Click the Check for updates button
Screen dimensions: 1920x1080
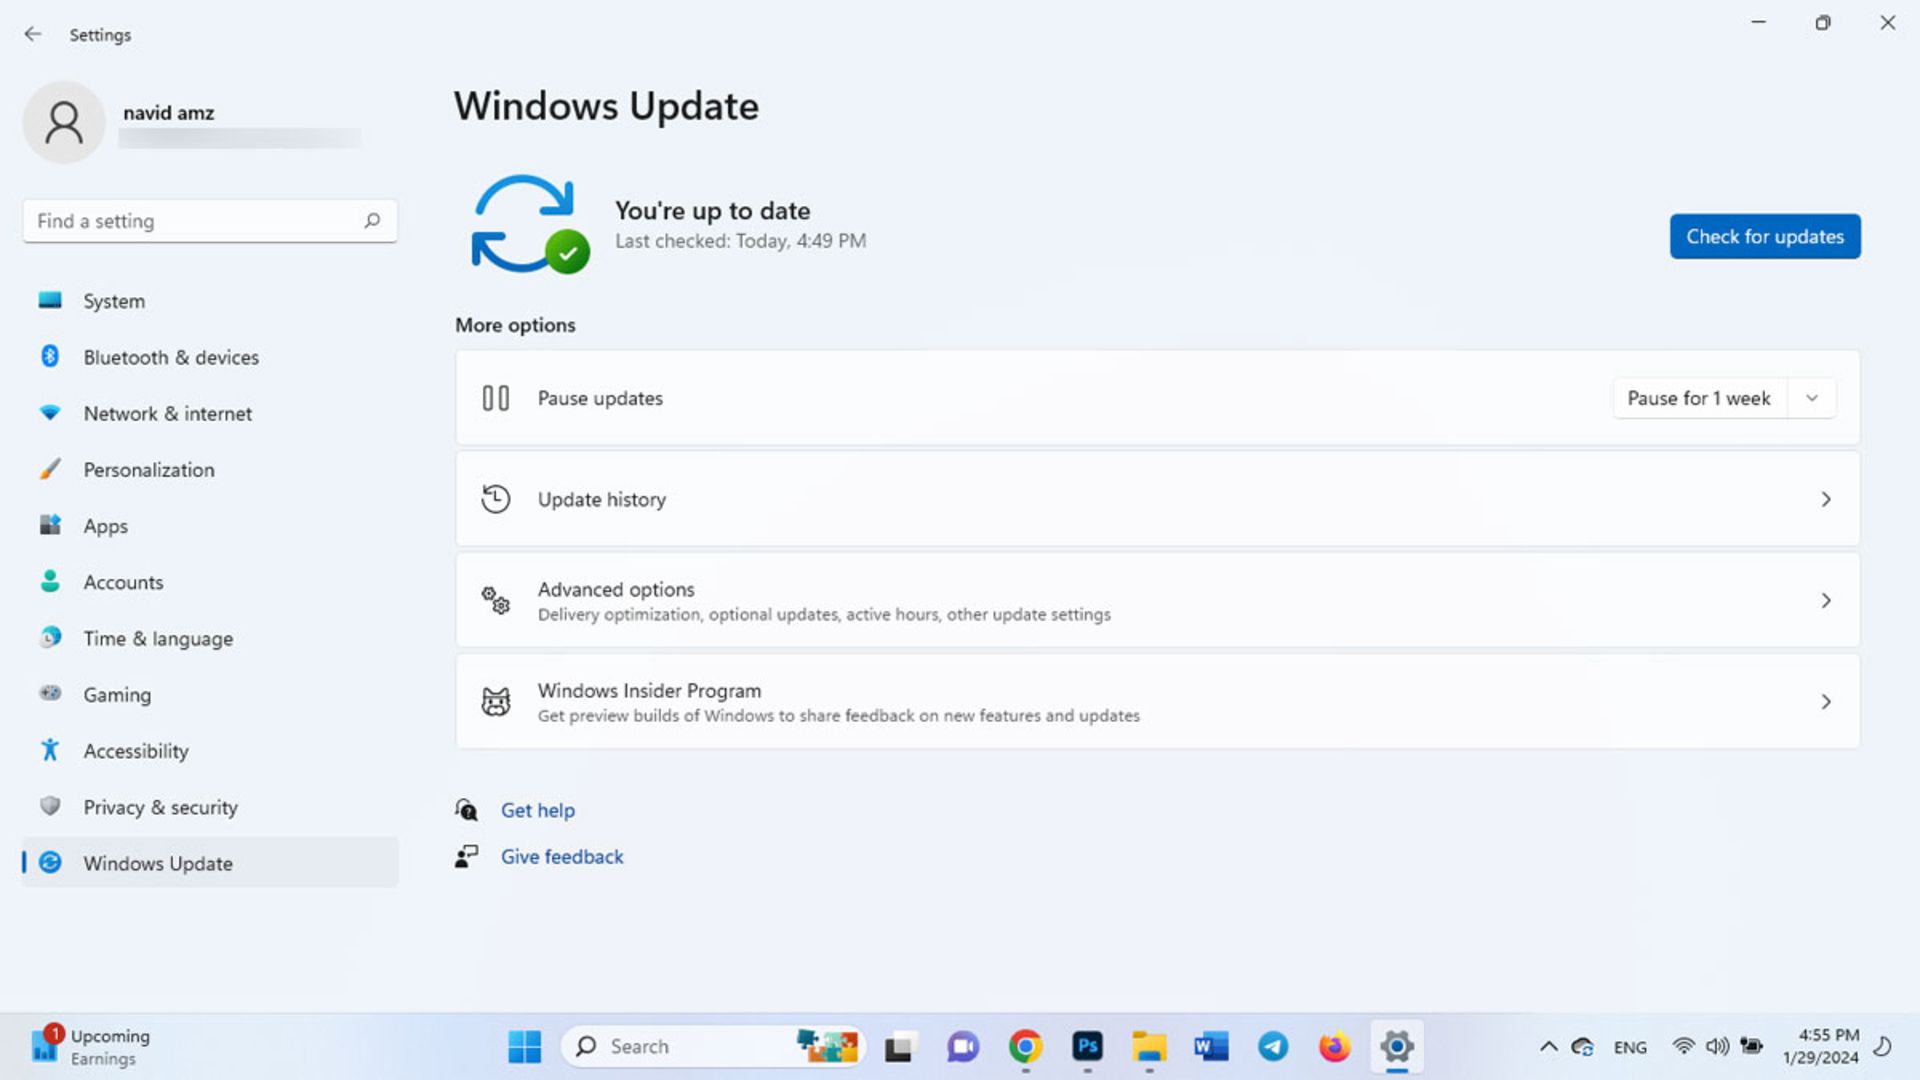(1764, 235)
